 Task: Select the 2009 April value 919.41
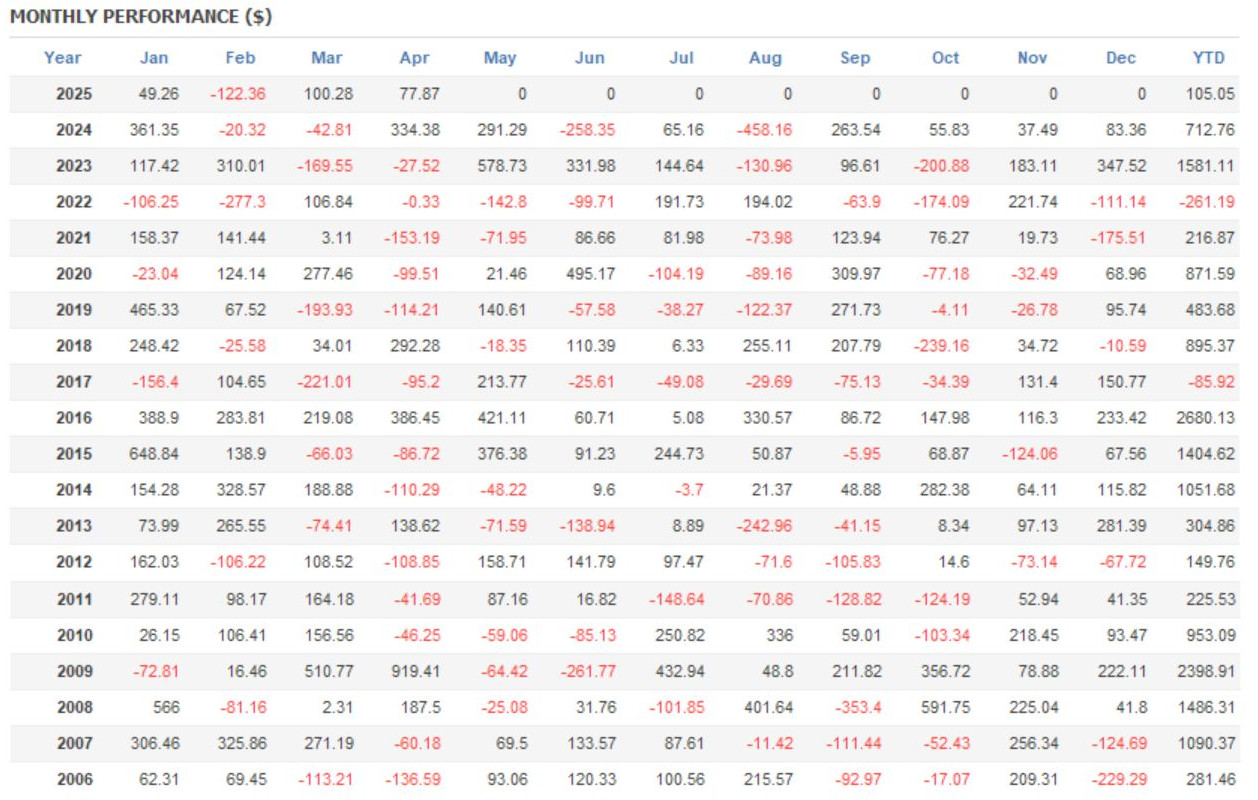[x=414, y=670]
